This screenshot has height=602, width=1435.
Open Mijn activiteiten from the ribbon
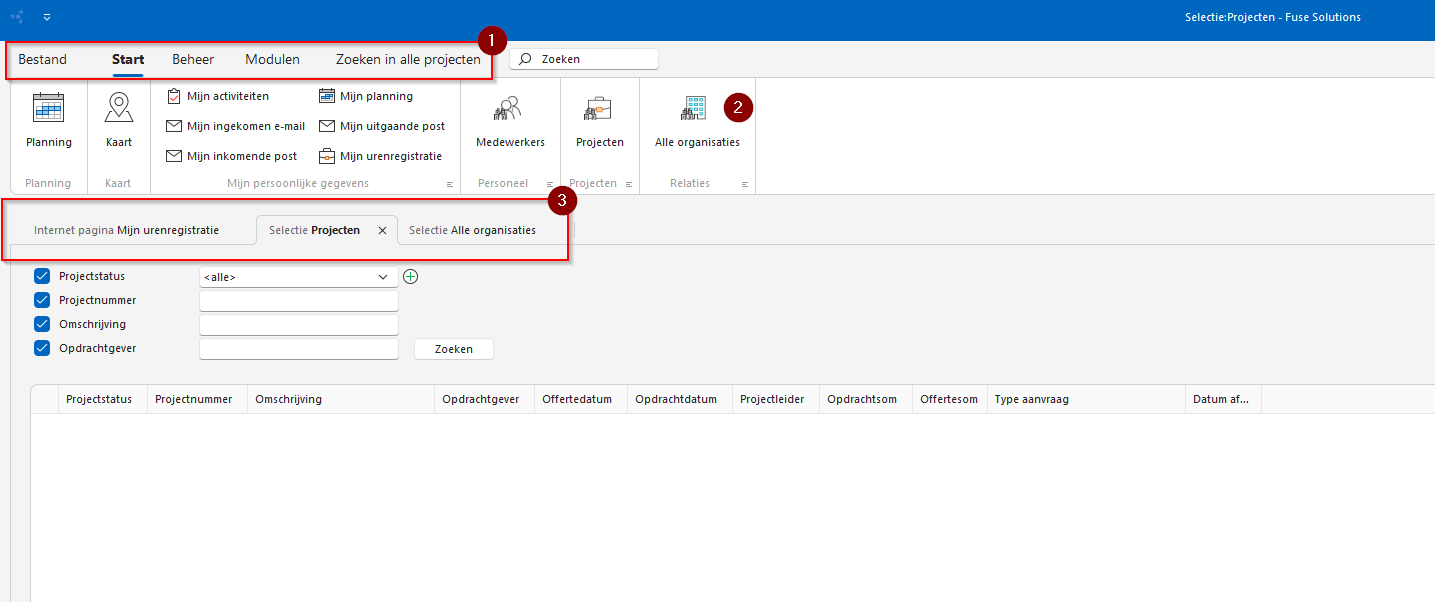(217, 96)
